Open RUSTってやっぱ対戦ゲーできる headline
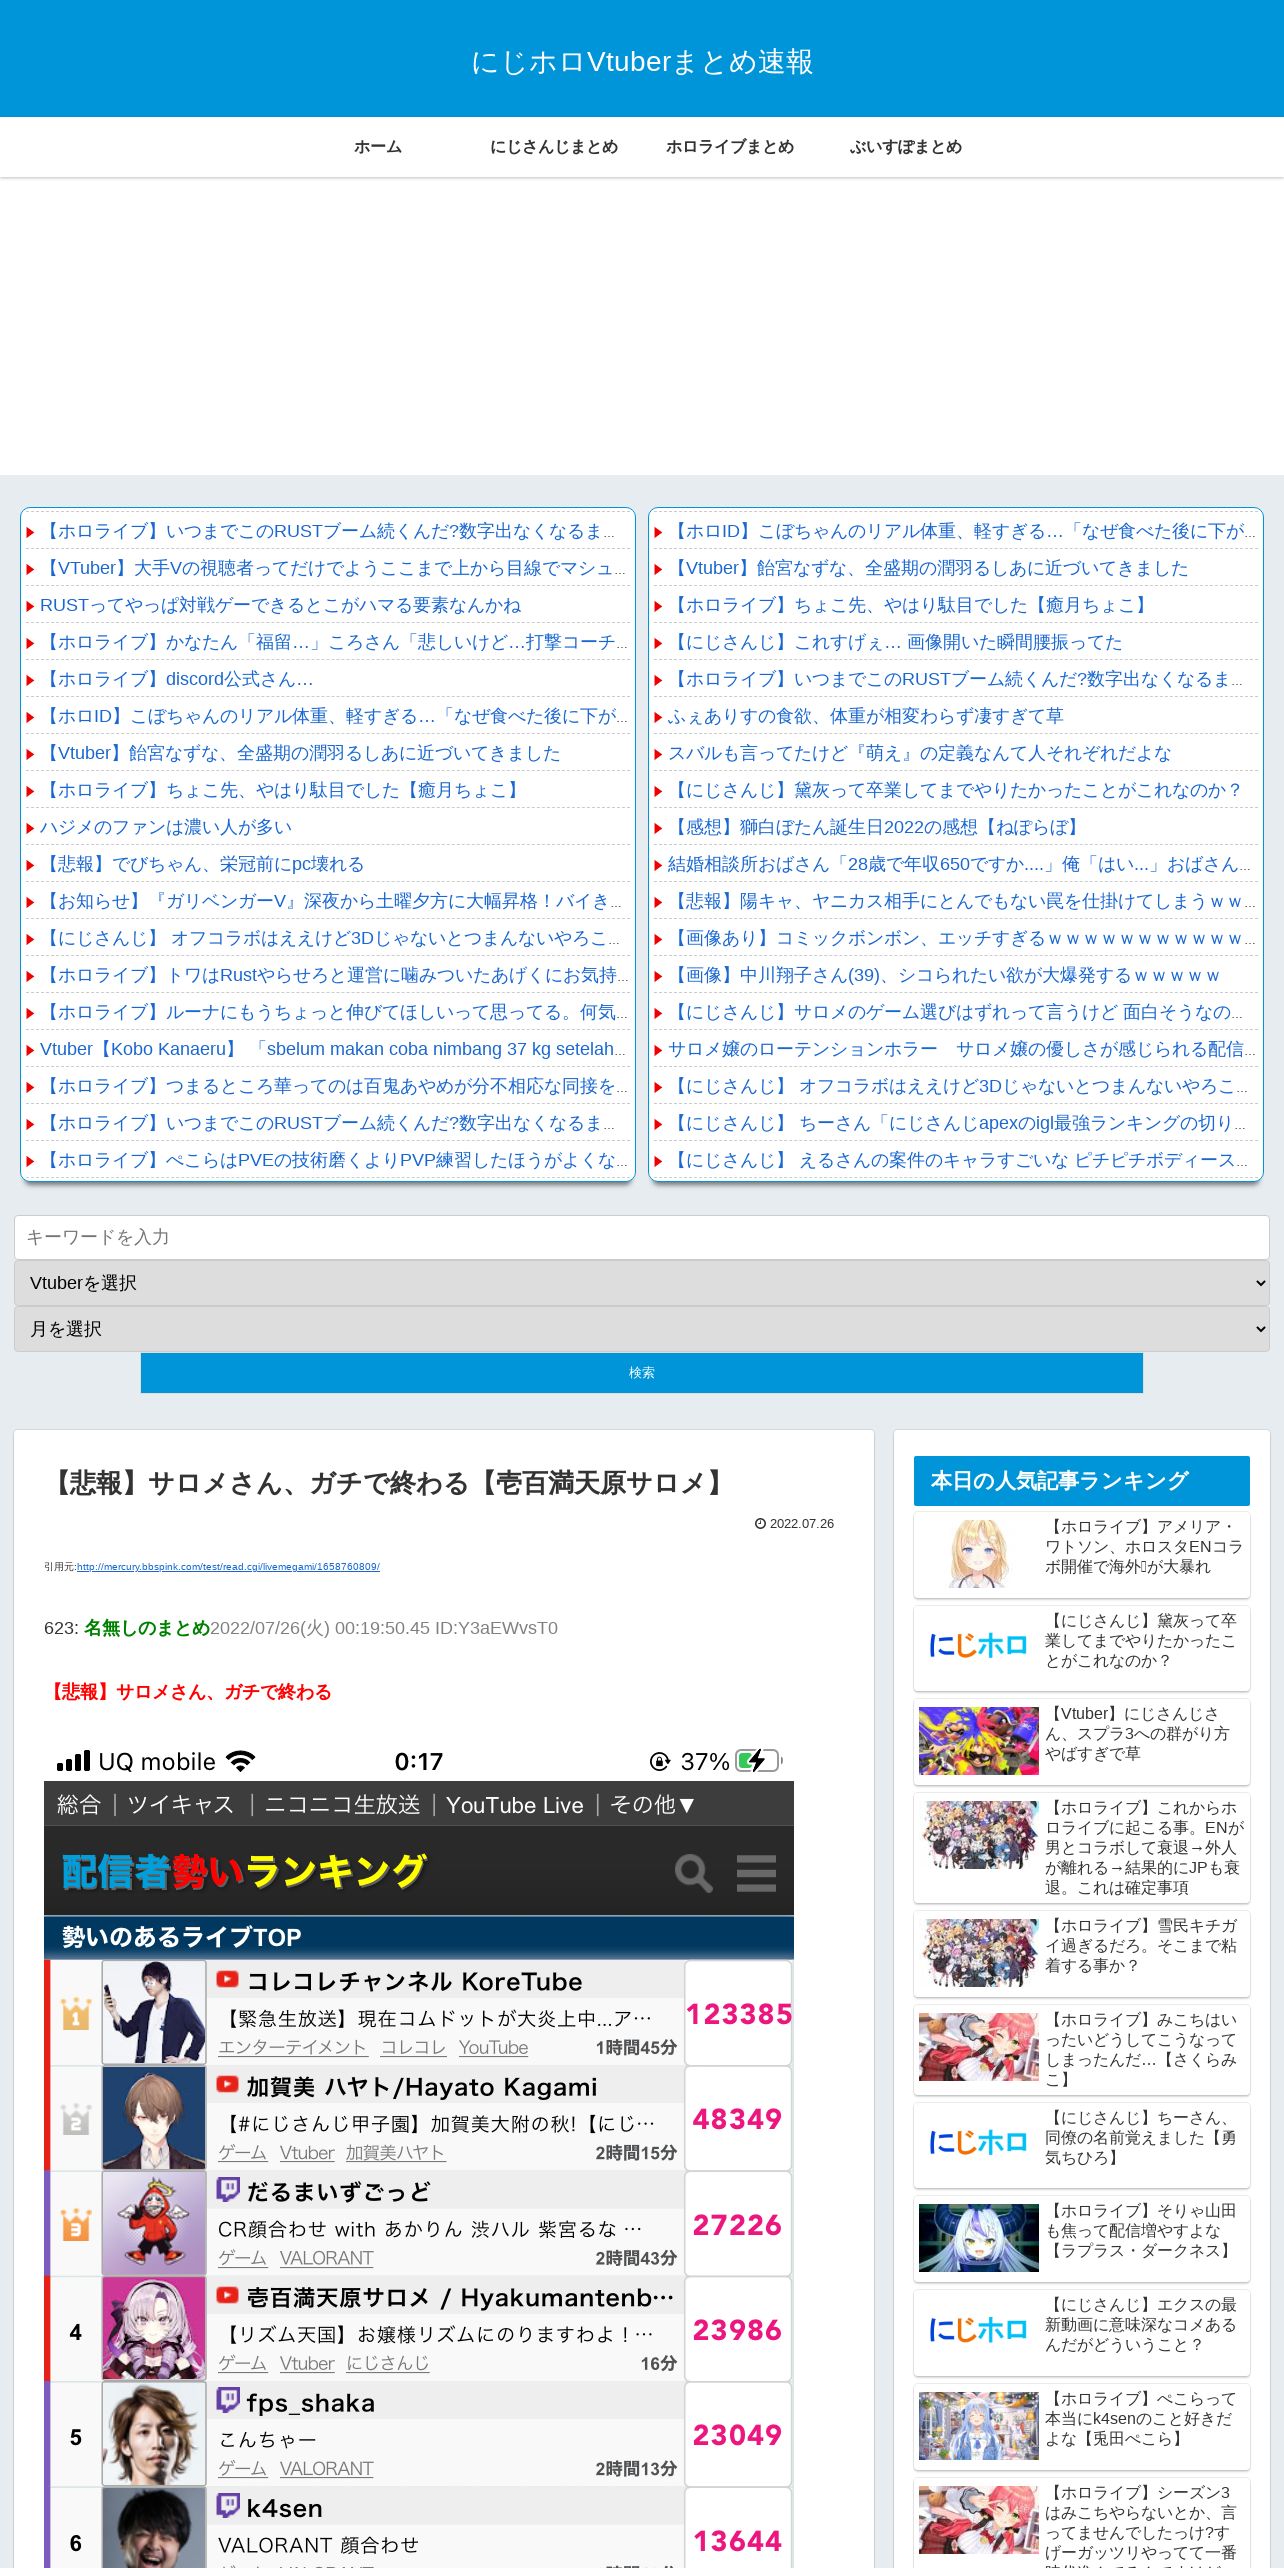 [x=280, y=605]
